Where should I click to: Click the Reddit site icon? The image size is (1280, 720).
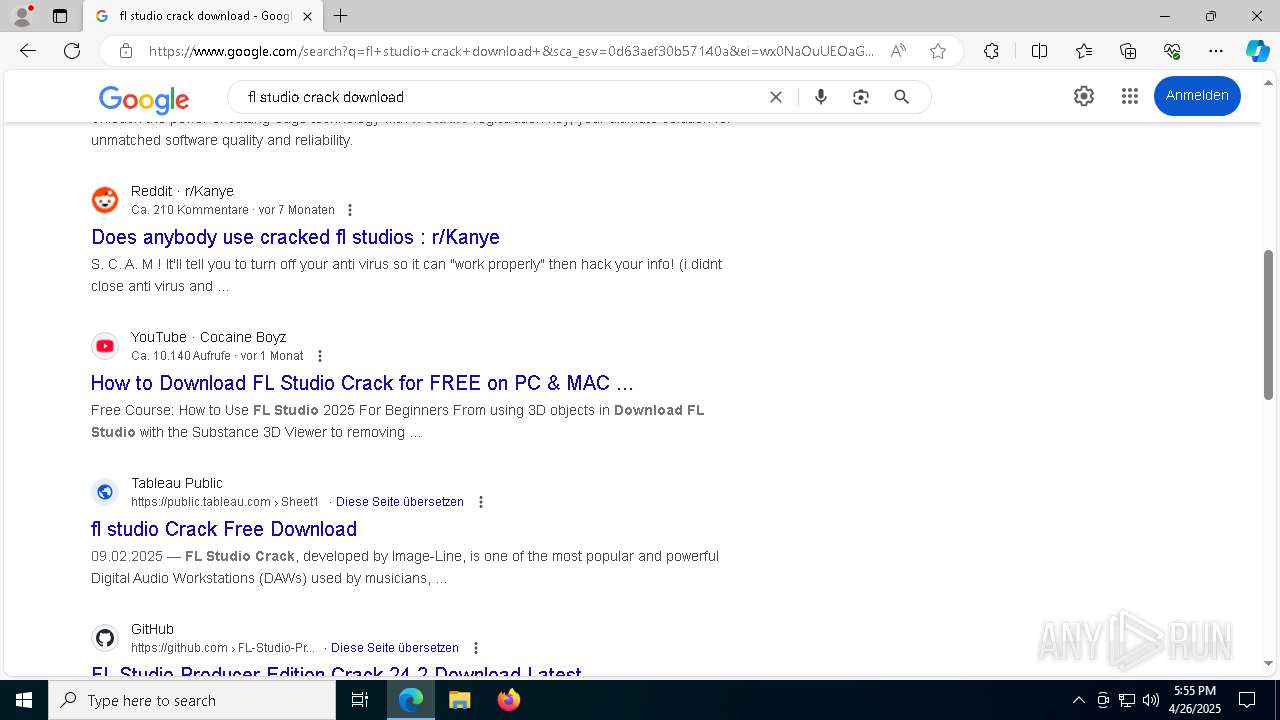click(x=105, y=200)
